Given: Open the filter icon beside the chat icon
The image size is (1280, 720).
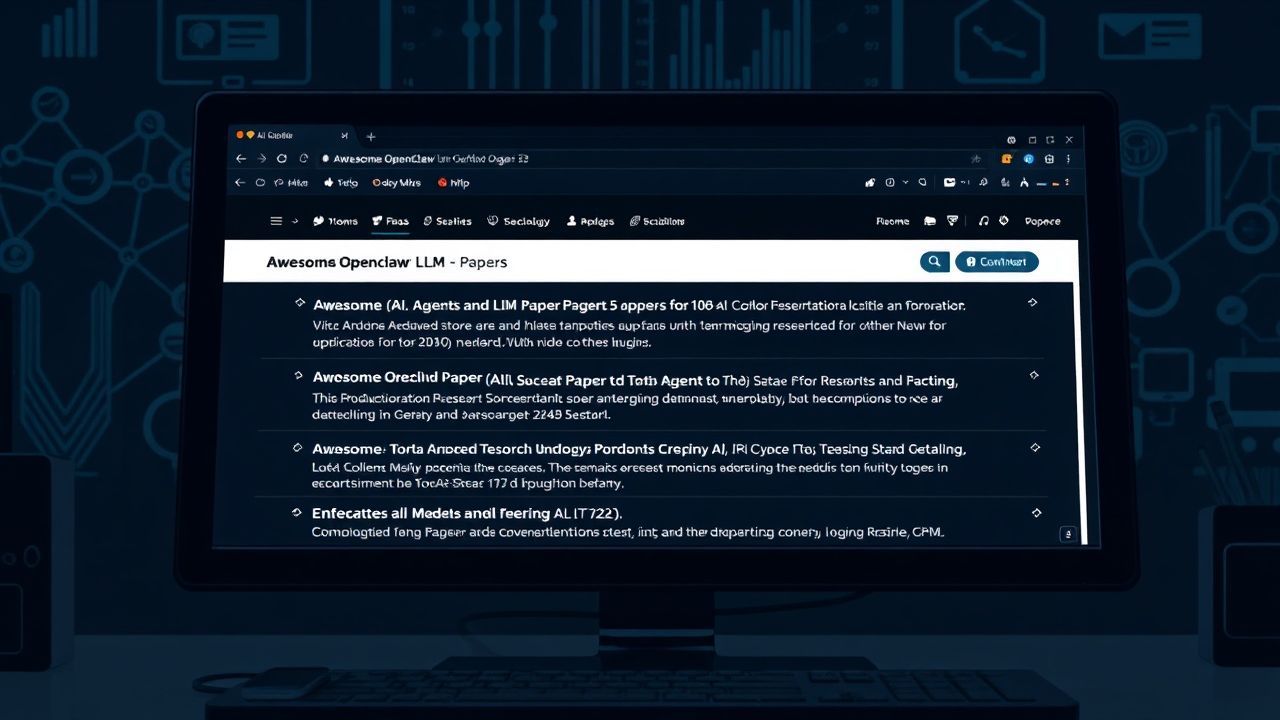Looking at the screenshot, I should pos(951,221).
